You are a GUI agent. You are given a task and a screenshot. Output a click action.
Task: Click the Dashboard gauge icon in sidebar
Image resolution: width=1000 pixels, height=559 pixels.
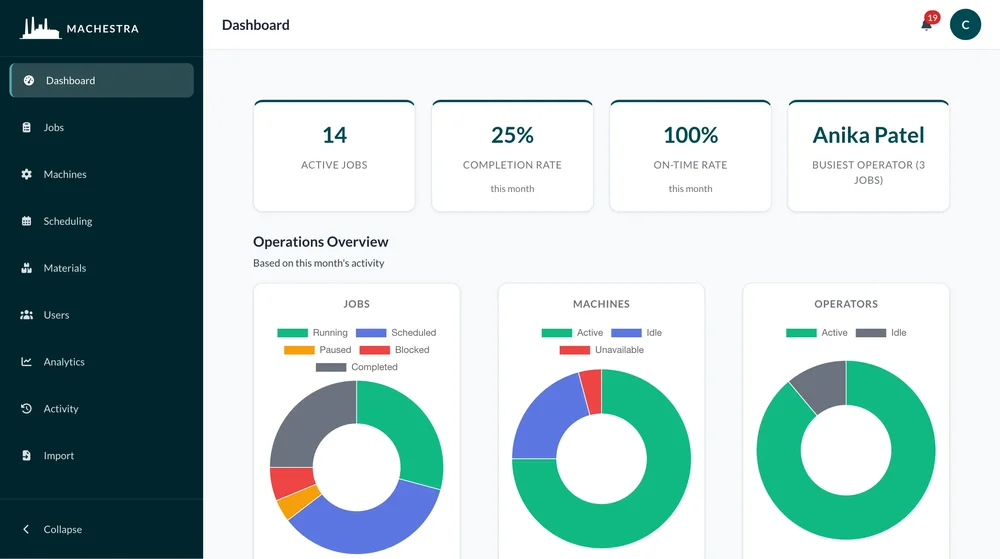coord(29,80)
